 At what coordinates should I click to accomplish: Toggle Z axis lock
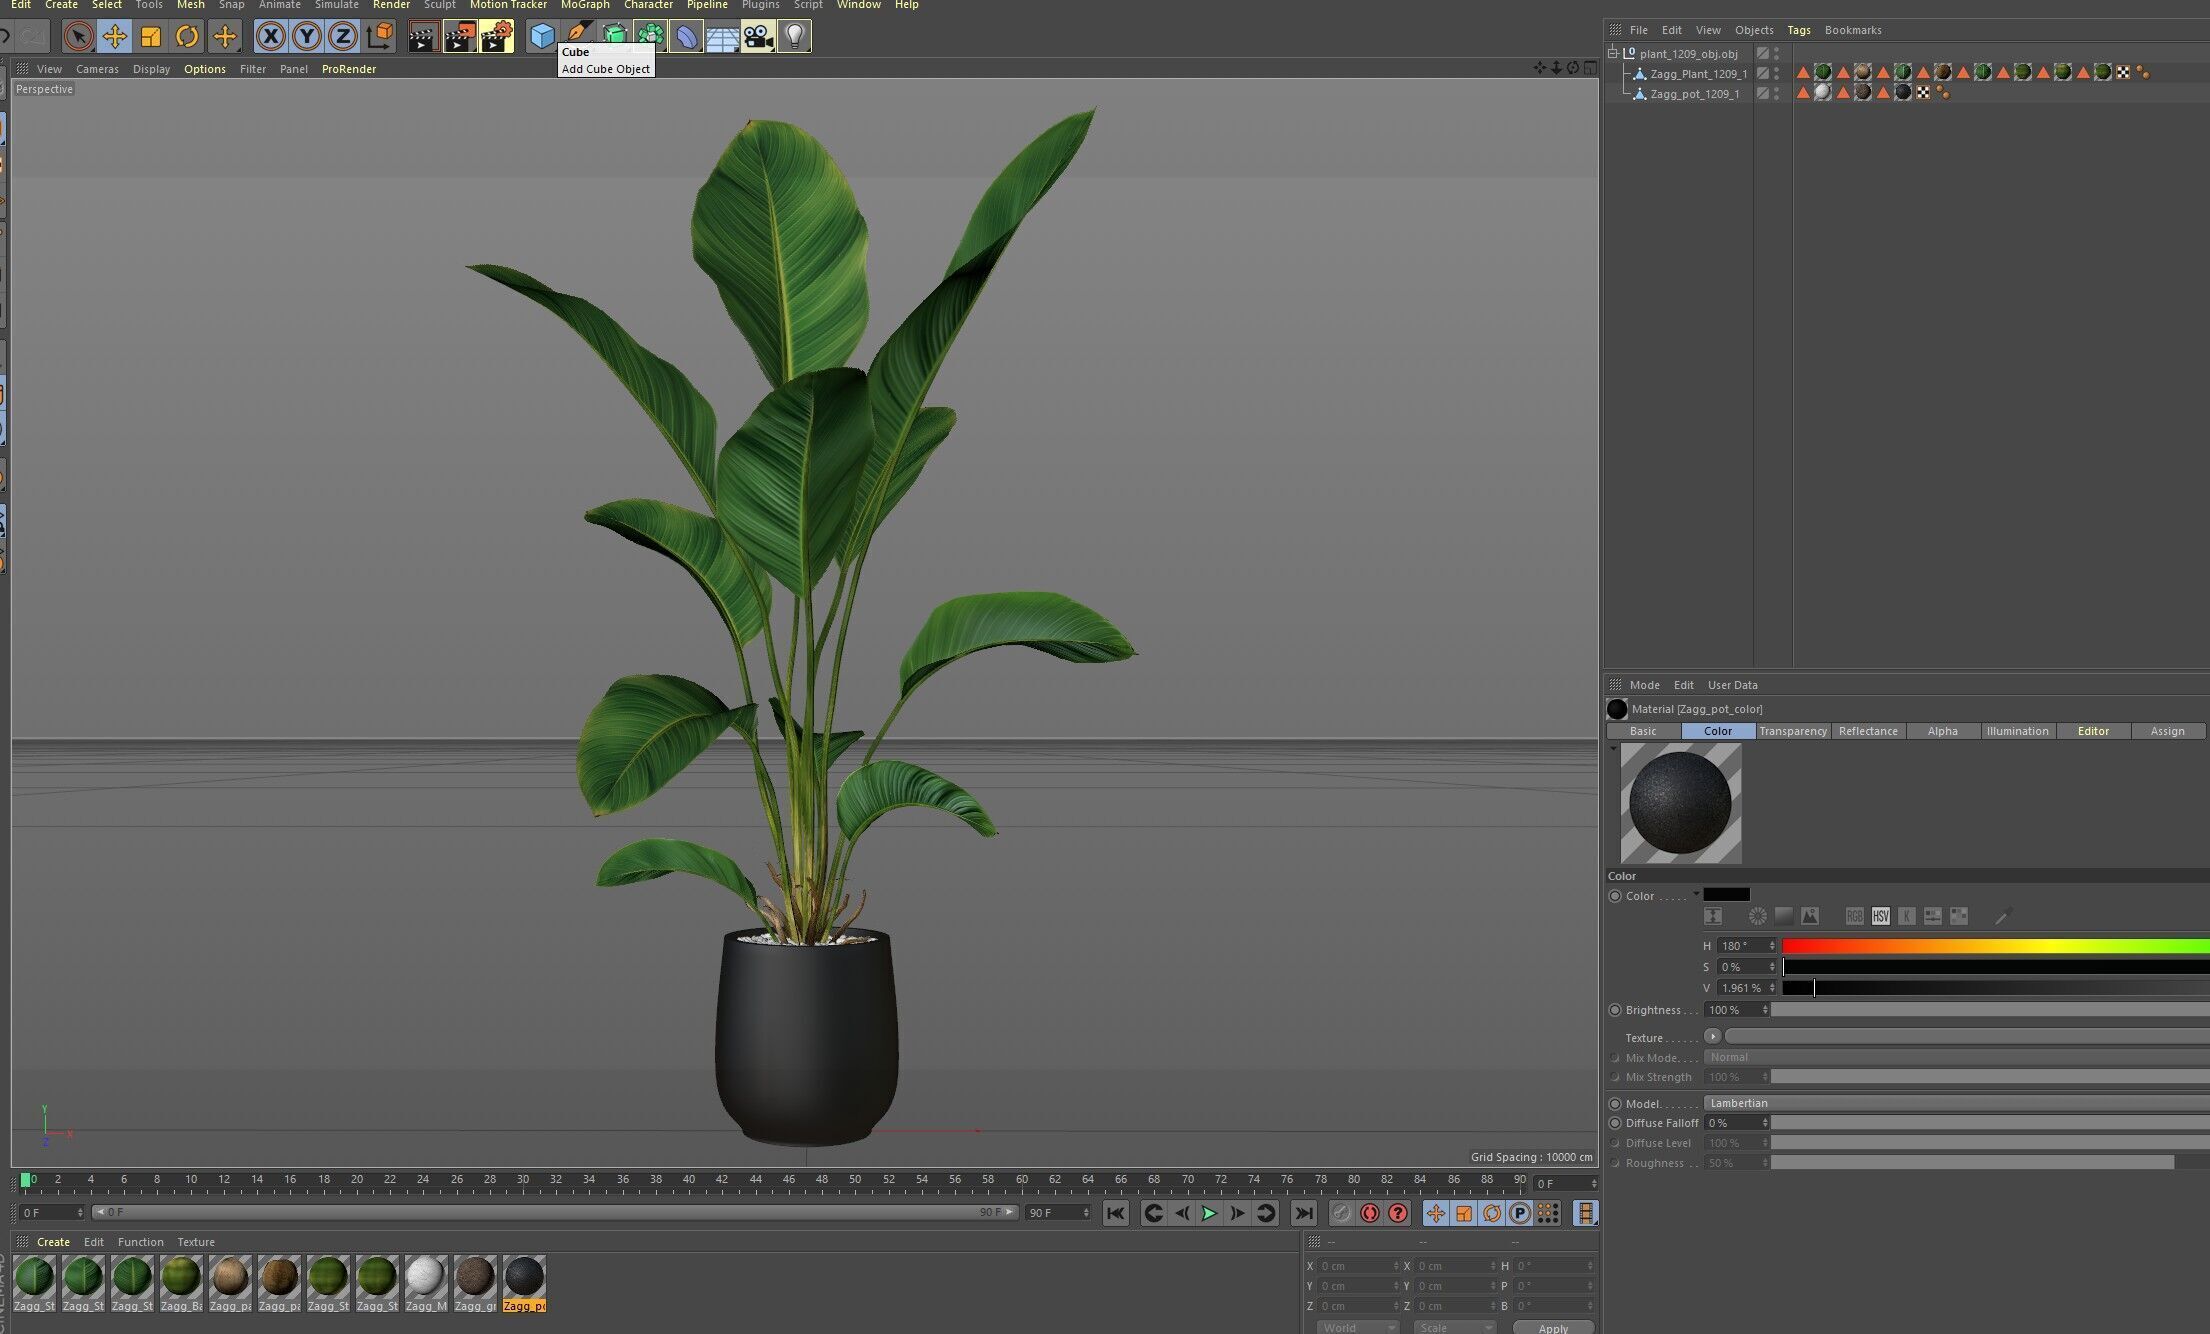(343, 37)
